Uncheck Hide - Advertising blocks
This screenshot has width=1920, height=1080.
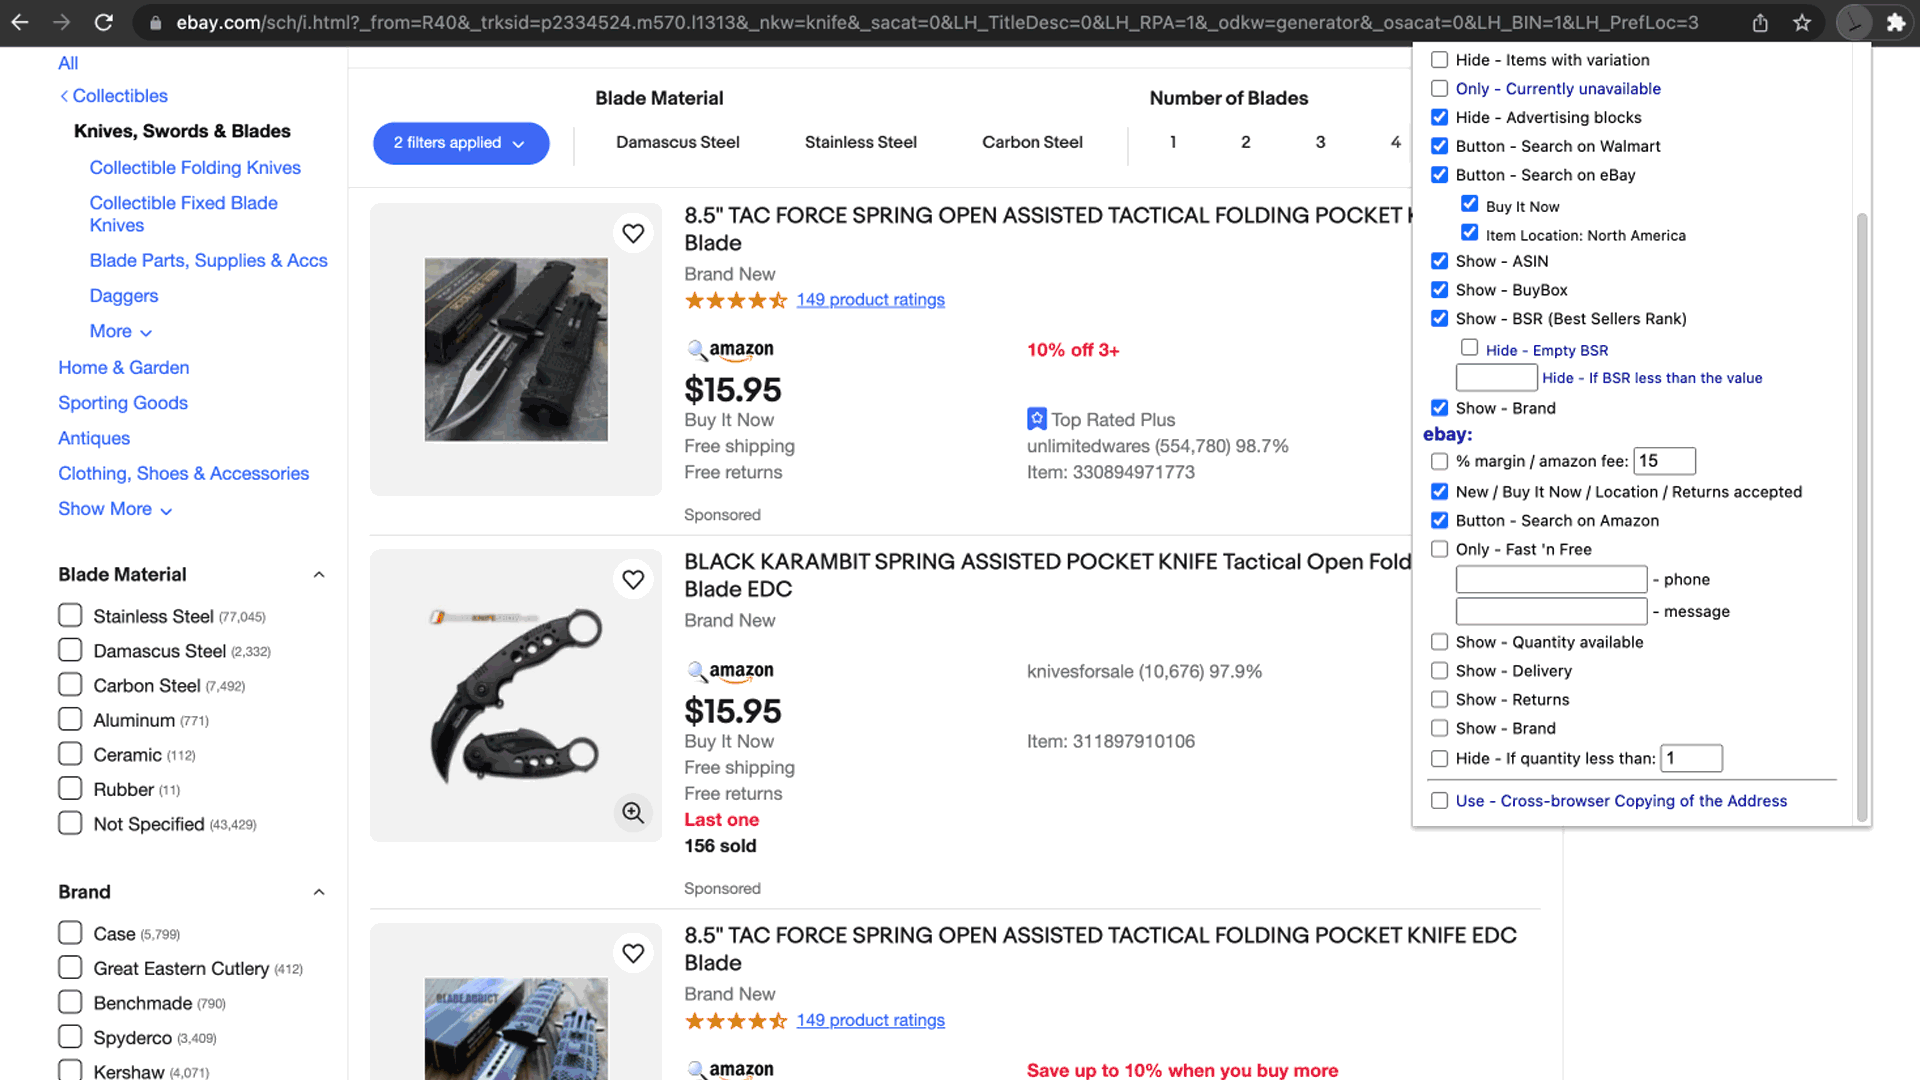1439,117
